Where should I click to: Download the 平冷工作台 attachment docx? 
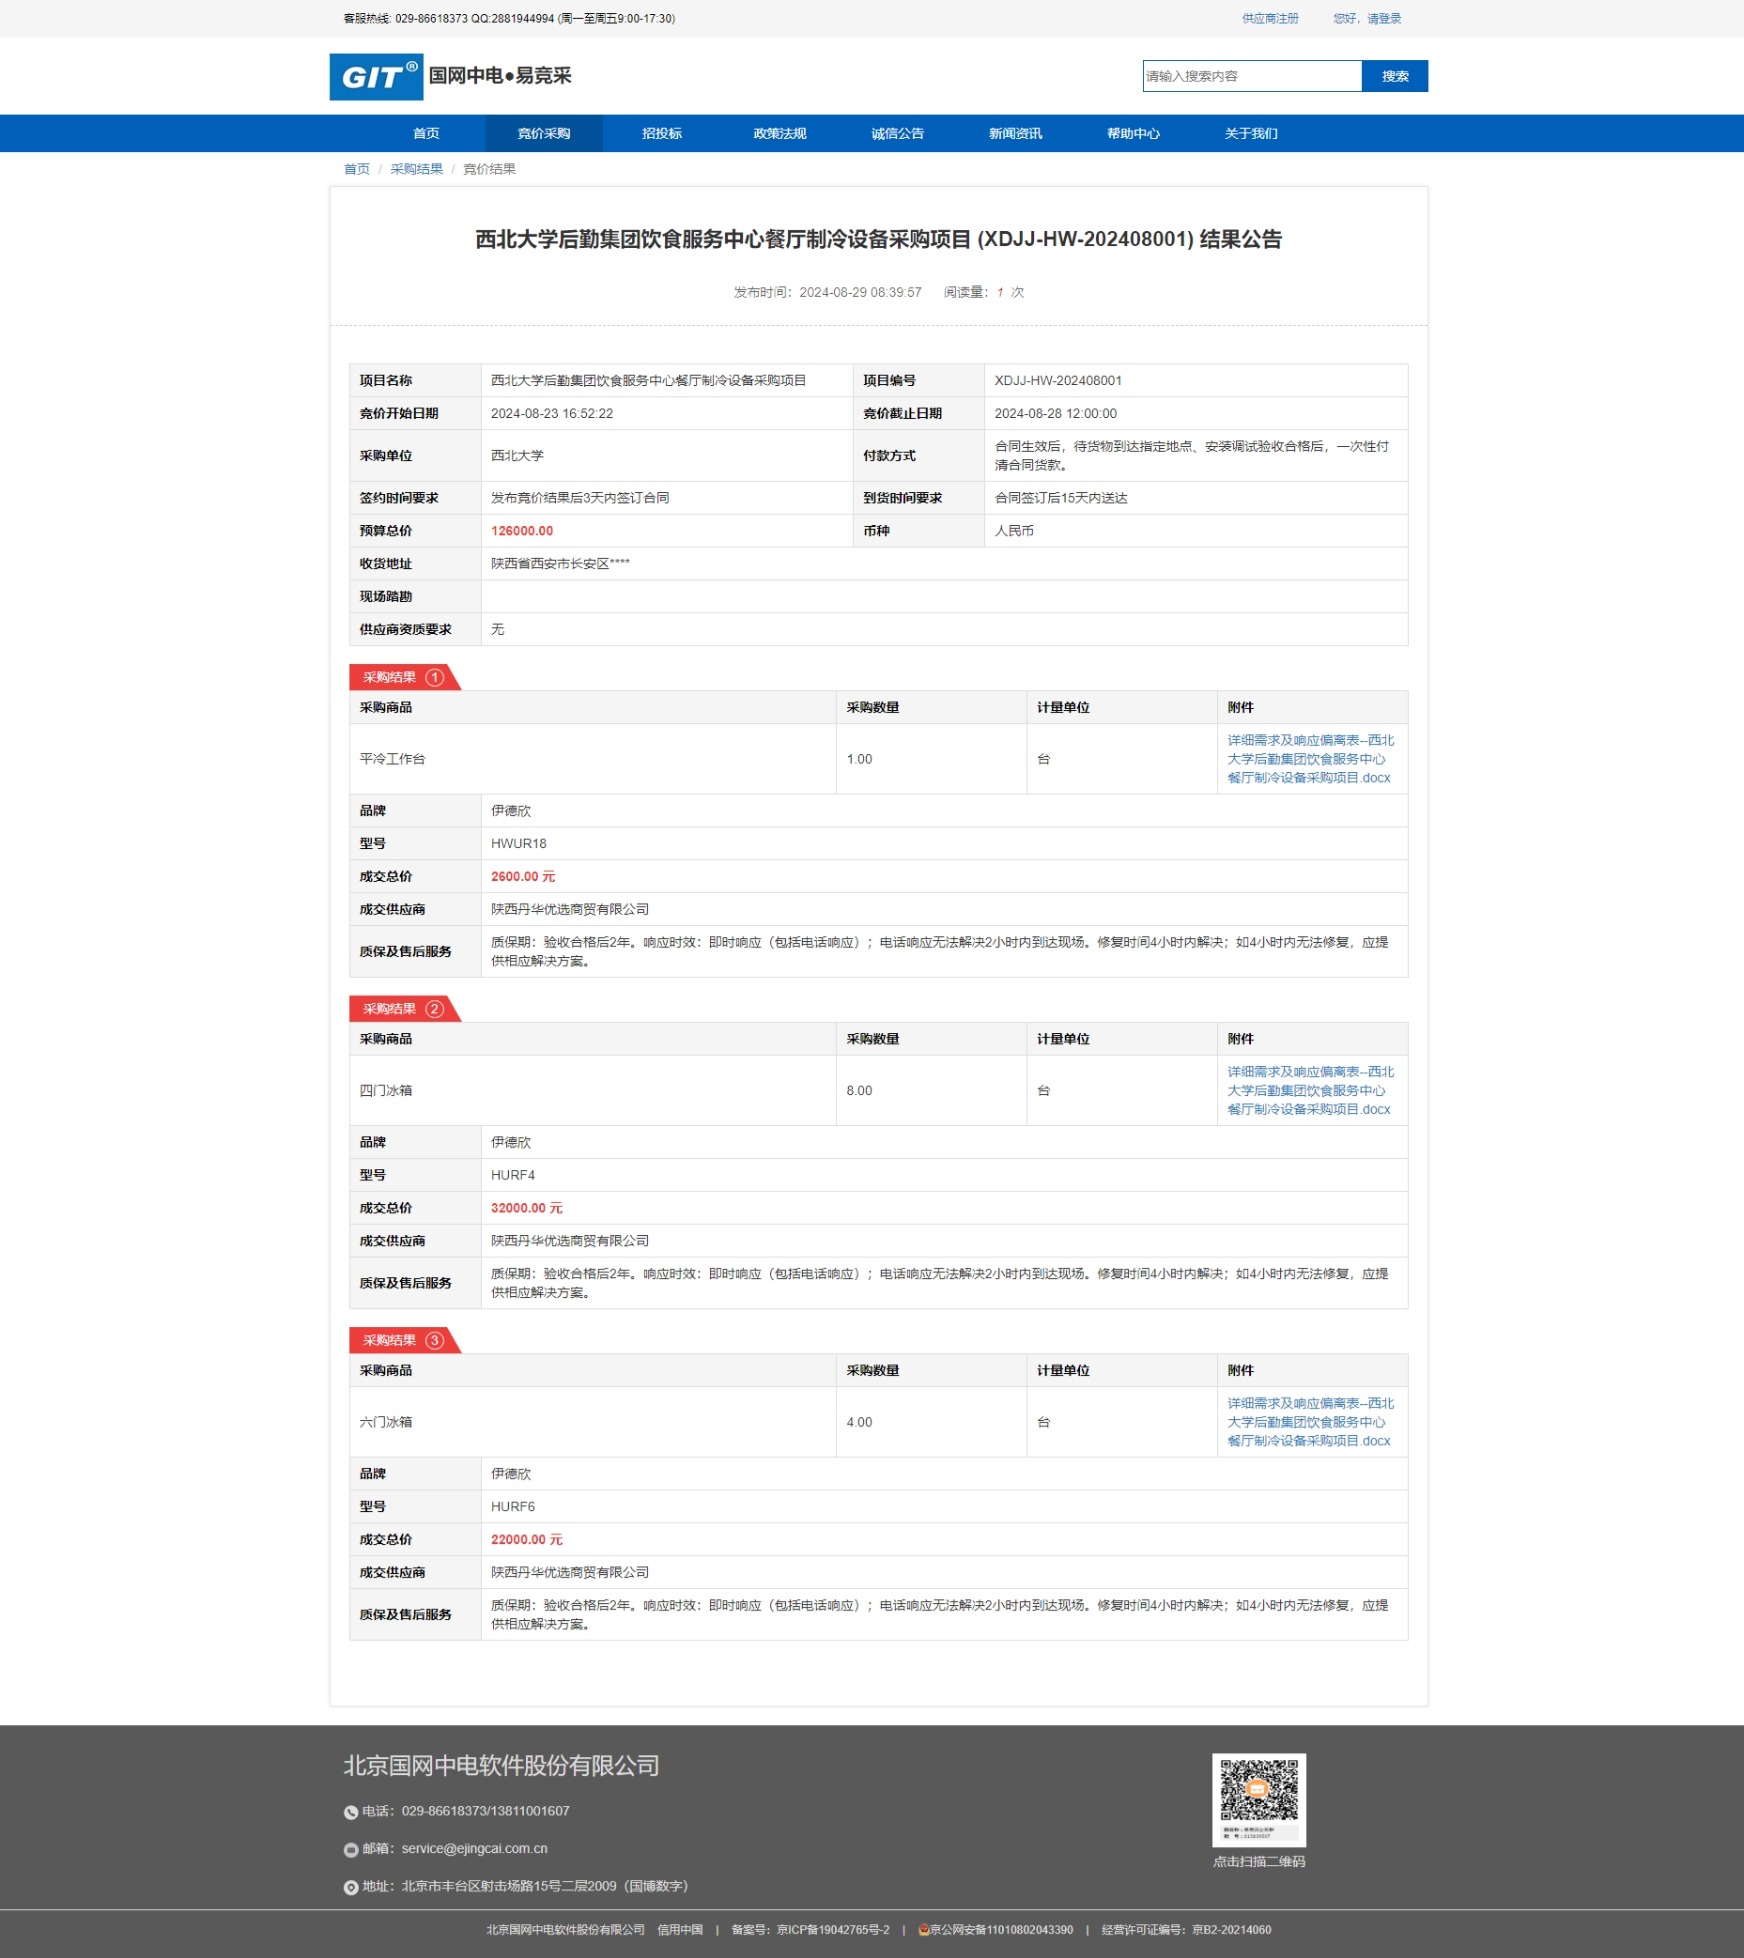pos(1310,759)
